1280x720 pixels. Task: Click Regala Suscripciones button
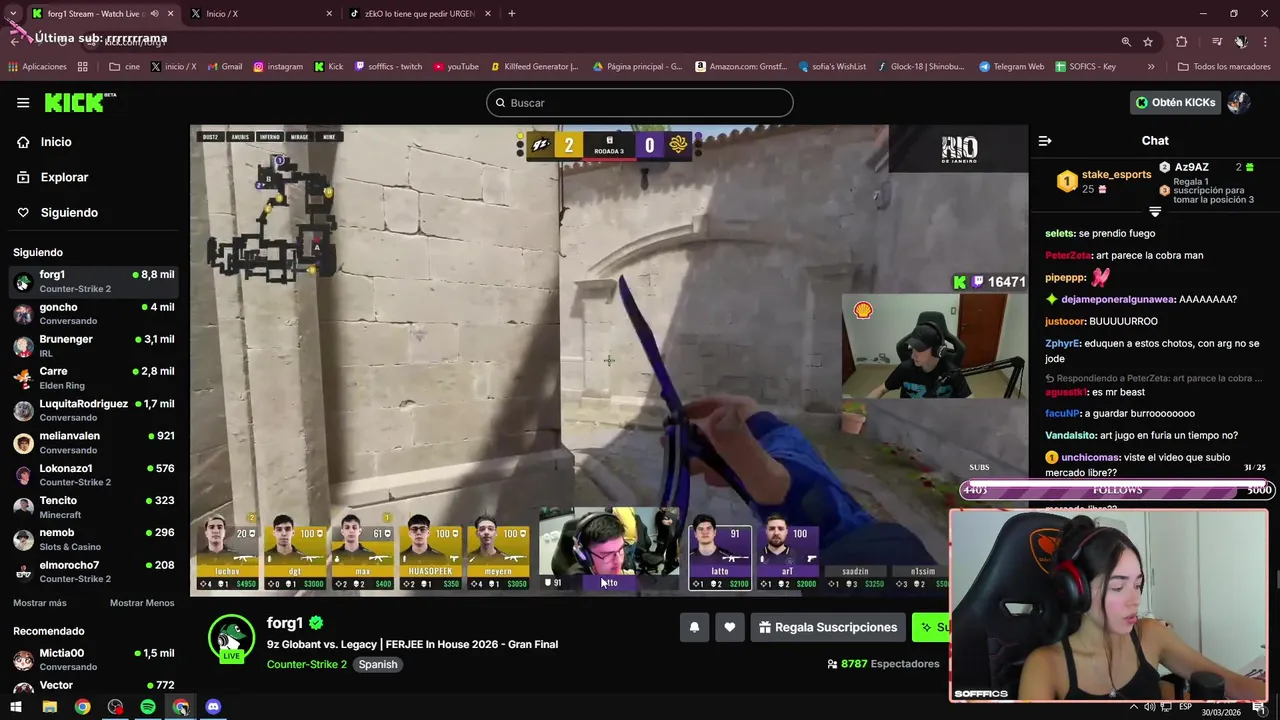[828, 627]
